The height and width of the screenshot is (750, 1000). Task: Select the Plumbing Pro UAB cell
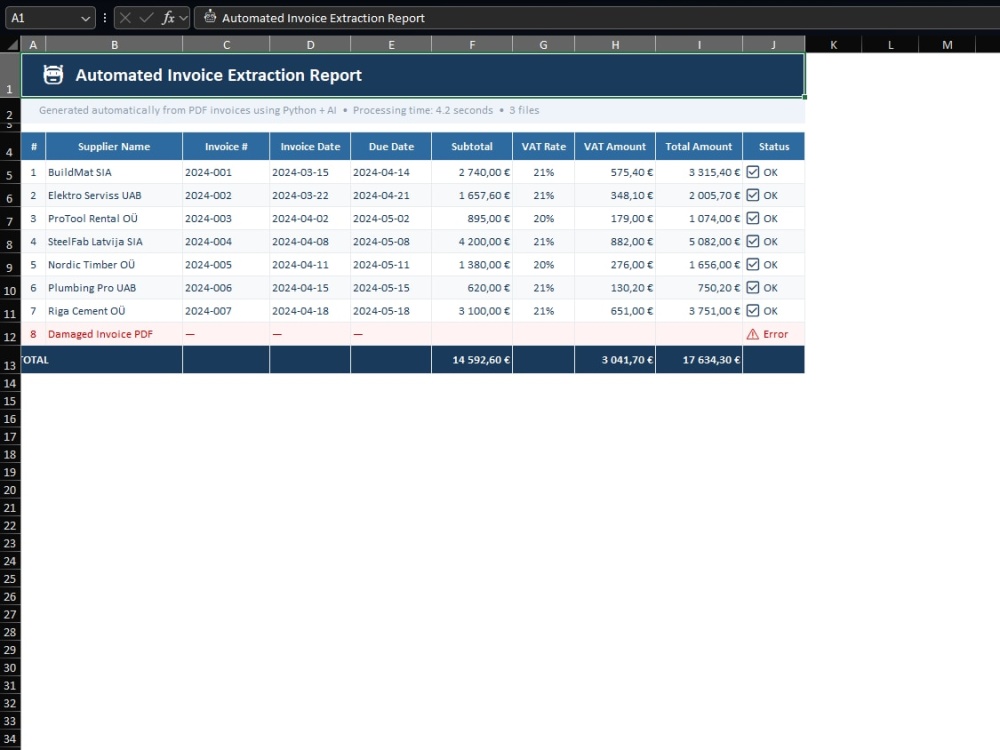point(114,288)
